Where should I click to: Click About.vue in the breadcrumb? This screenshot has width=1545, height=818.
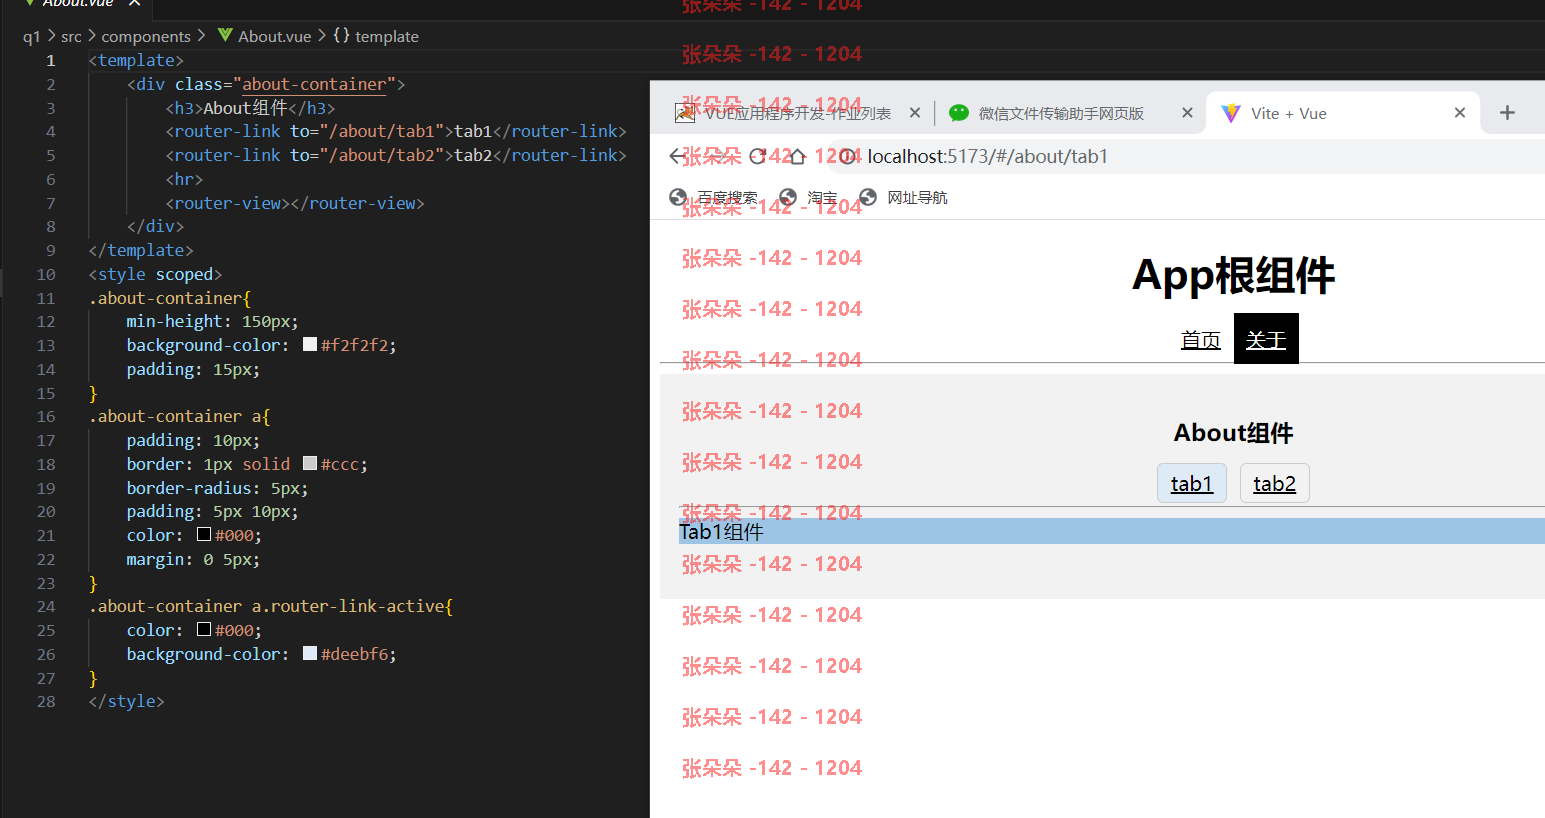(275, 36)
